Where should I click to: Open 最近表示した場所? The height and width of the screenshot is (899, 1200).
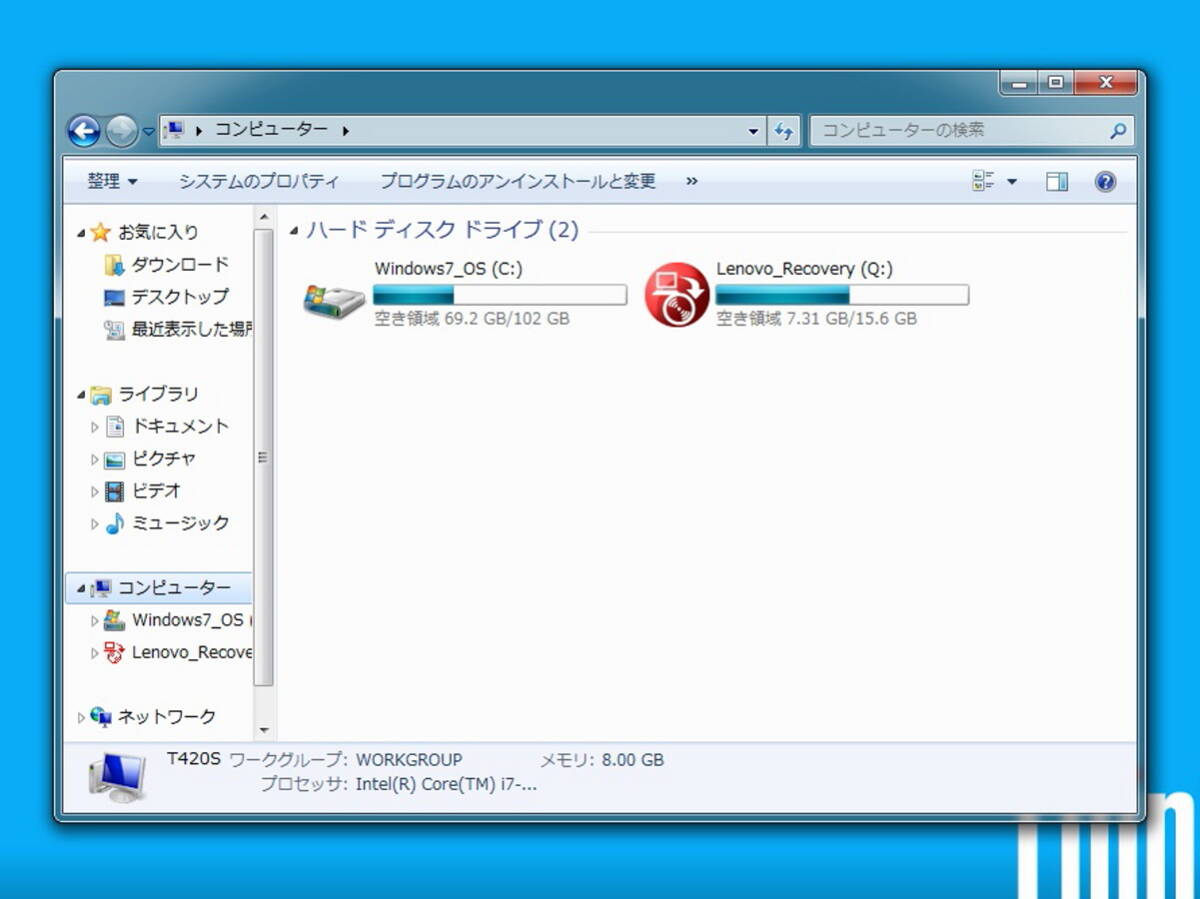tap(191, 329)
